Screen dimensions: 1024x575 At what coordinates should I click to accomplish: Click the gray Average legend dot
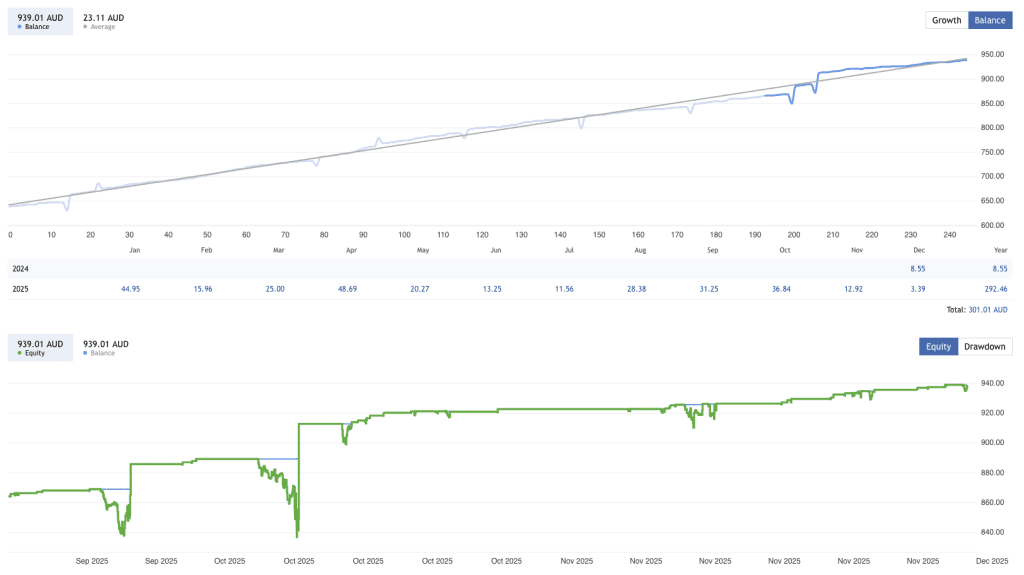point(86,27)
